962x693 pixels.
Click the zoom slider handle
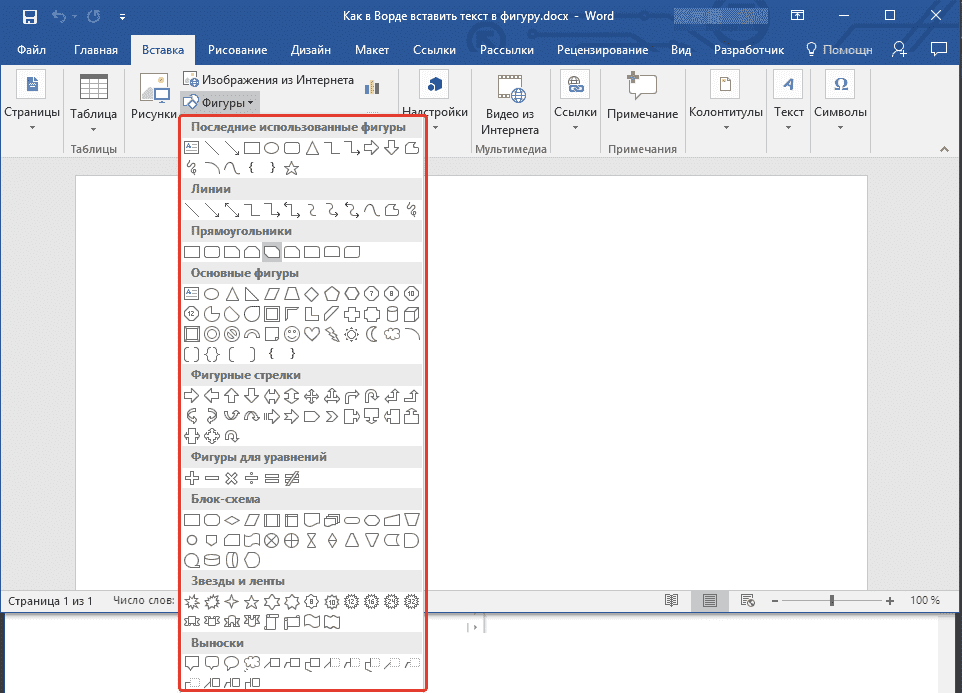coord(832,601)
